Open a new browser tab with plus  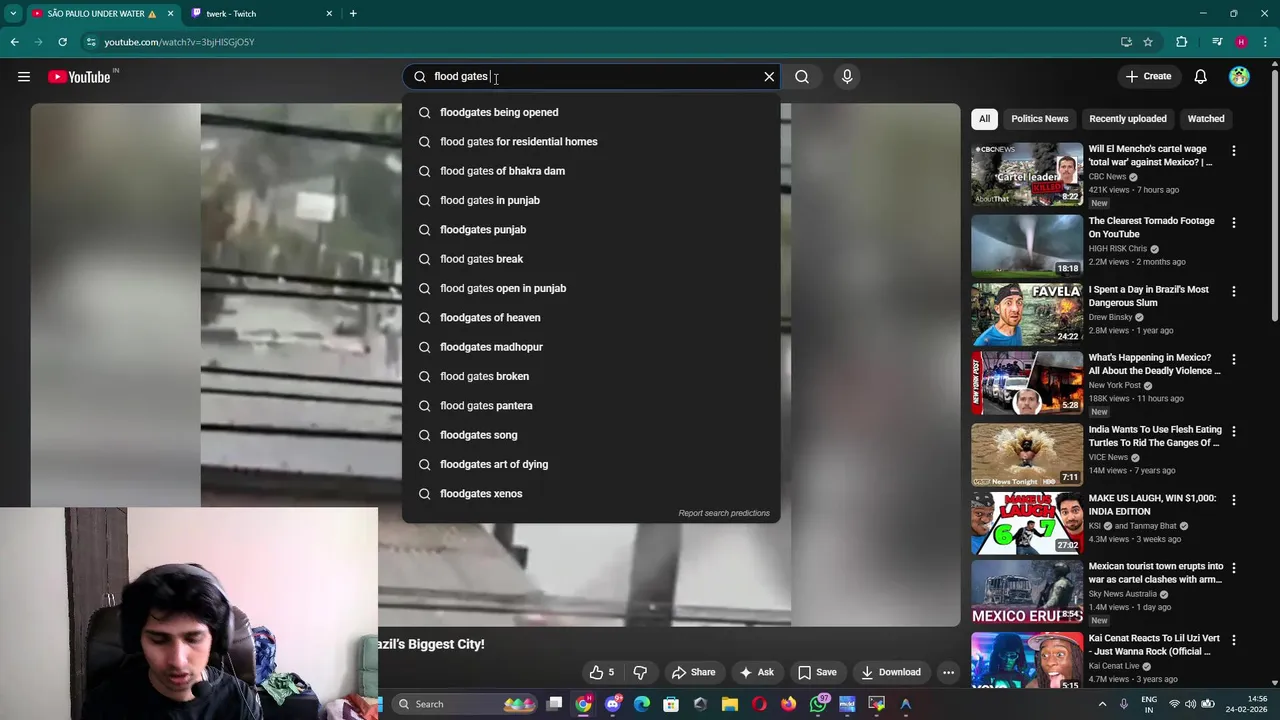pyautogui.click(x=353, y=14)
